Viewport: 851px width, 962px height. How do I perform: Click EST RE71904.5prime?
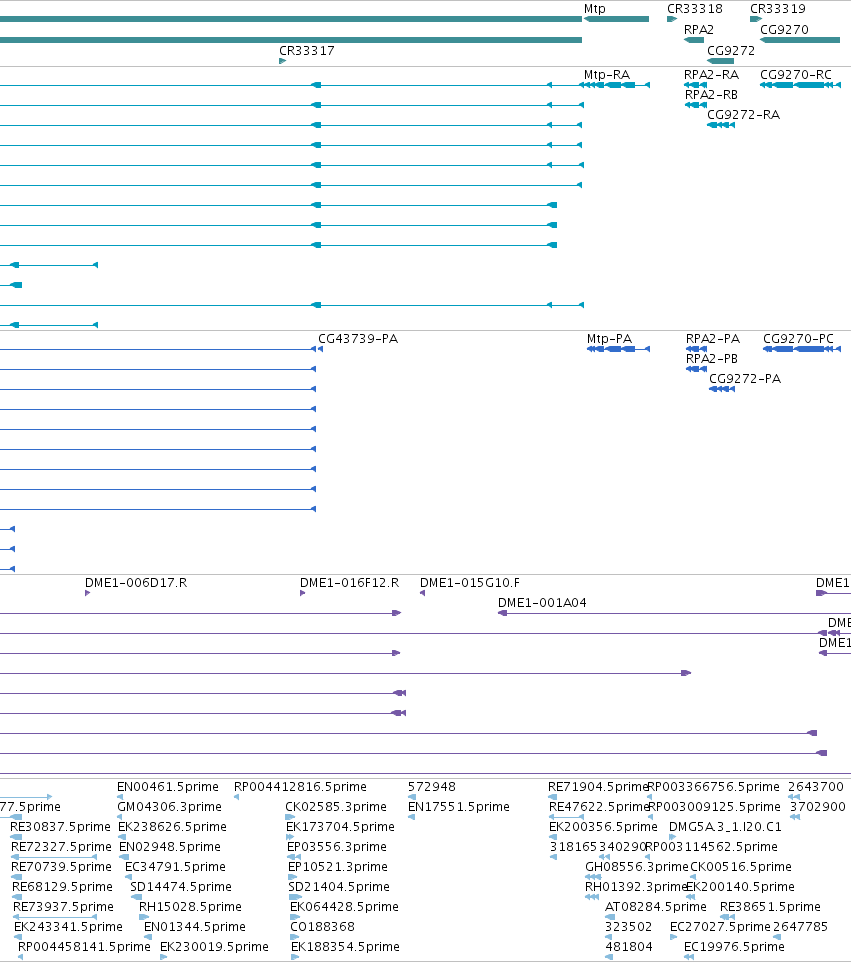click(598, 787)
